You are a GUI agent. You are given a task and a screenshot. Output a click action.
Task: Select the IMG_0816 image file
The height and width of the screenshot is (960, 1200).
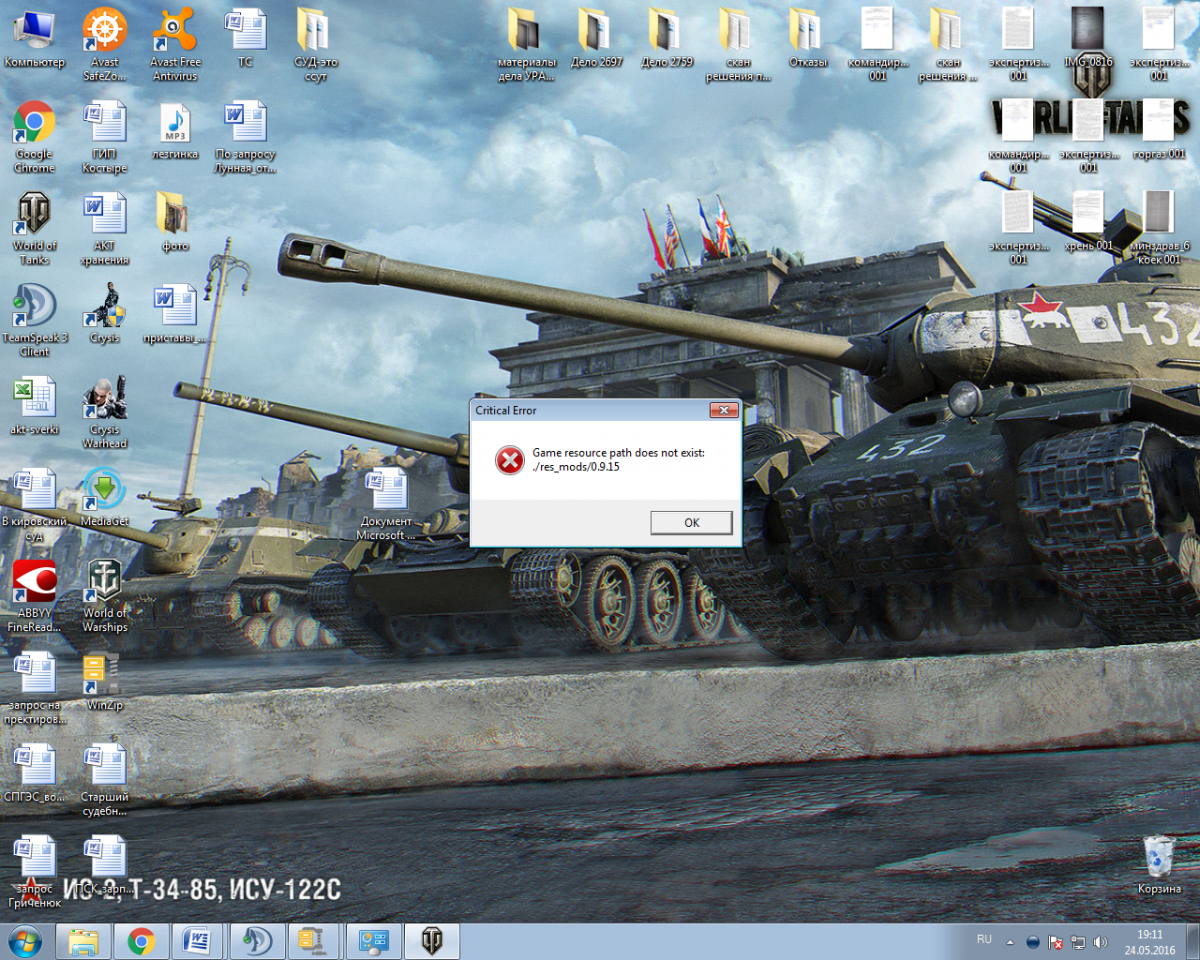click(x=1088, y=39)
